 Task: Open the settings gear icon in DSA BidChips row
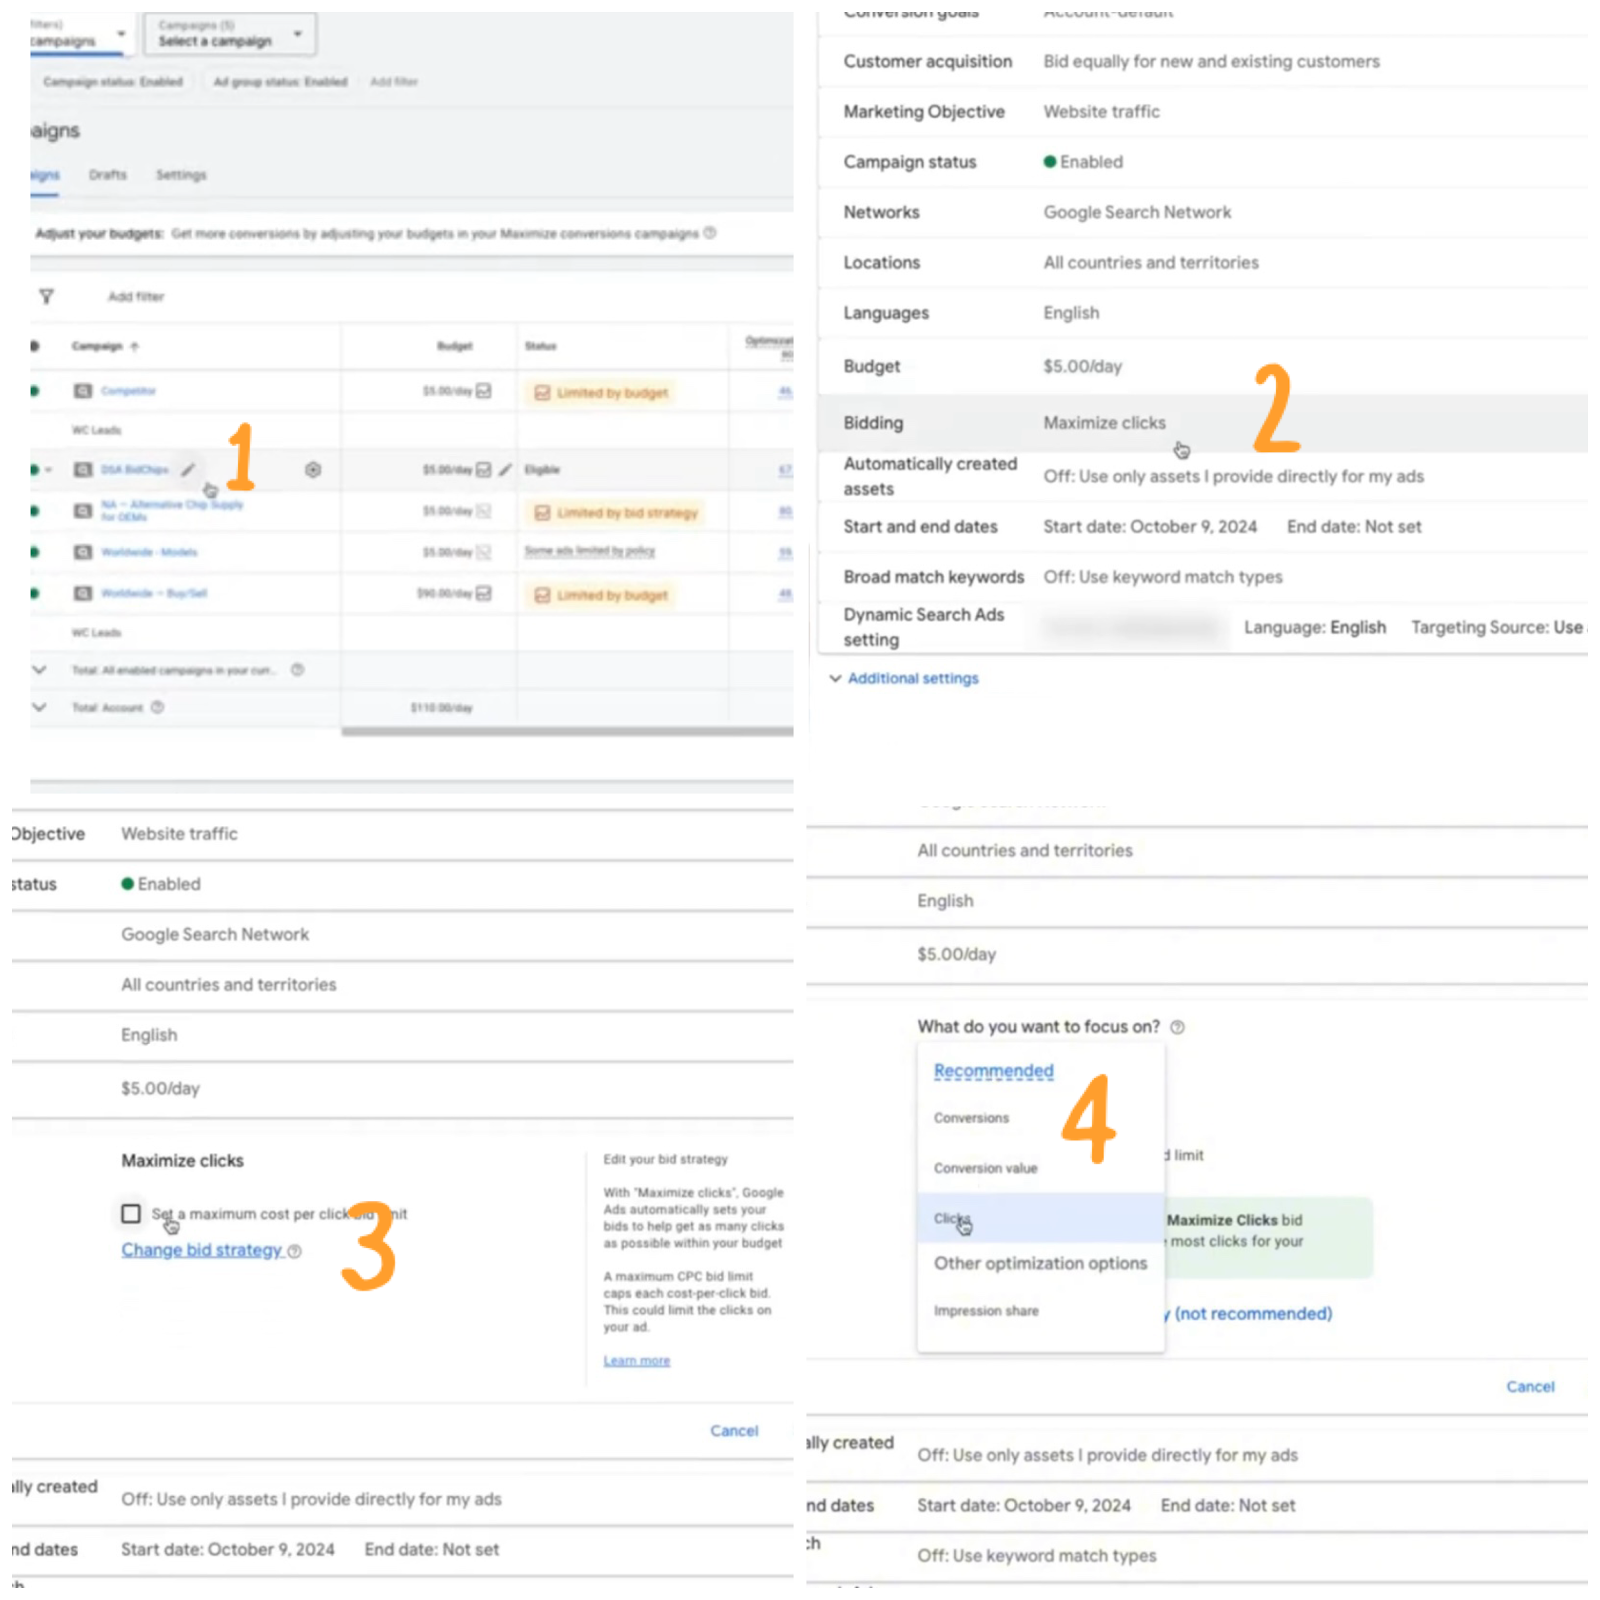(x=313, y=470)
